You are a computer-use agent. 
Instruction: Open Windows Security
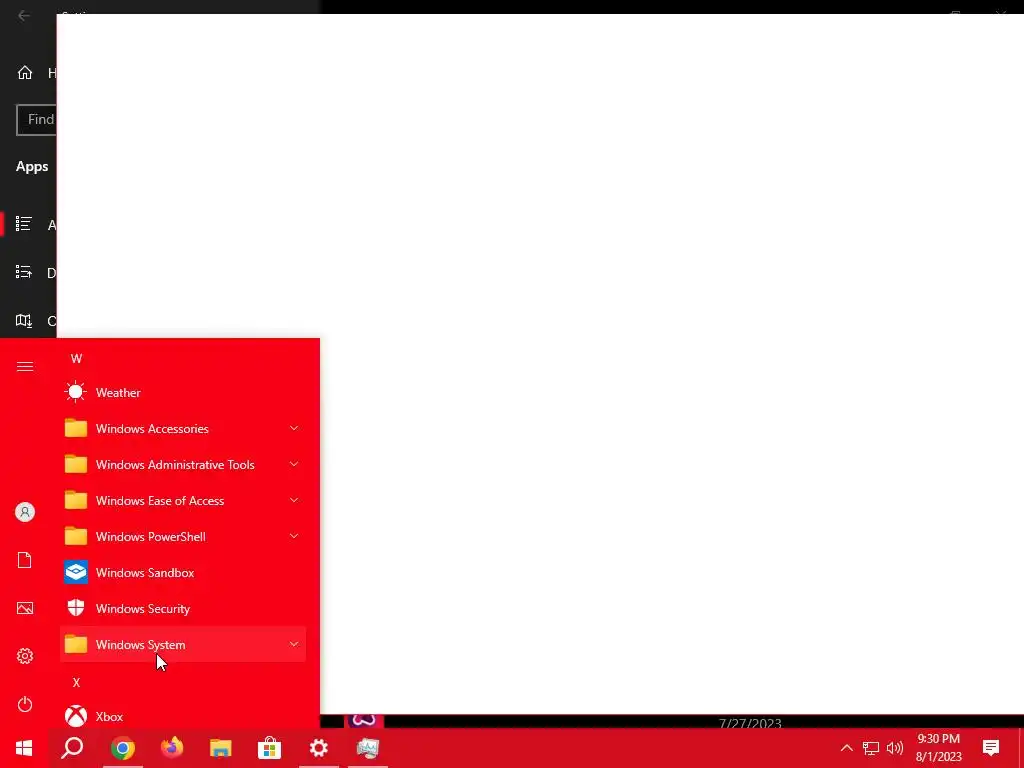[183, 608]
